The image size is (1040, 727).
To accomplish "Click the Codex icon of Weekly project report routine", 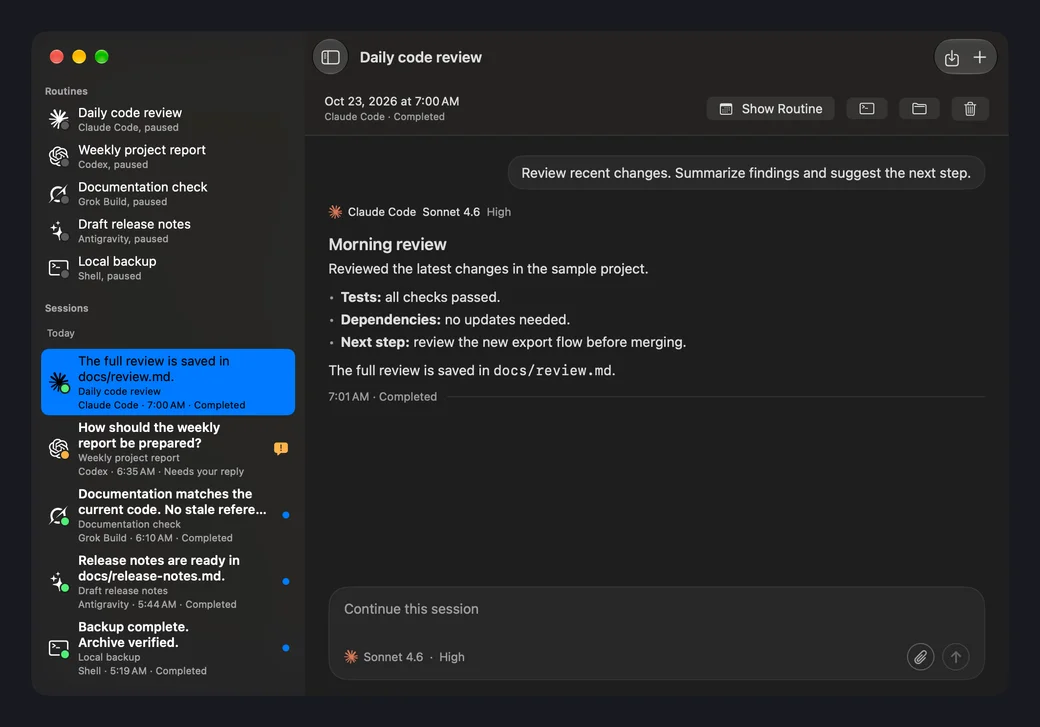I will (58, 156).
